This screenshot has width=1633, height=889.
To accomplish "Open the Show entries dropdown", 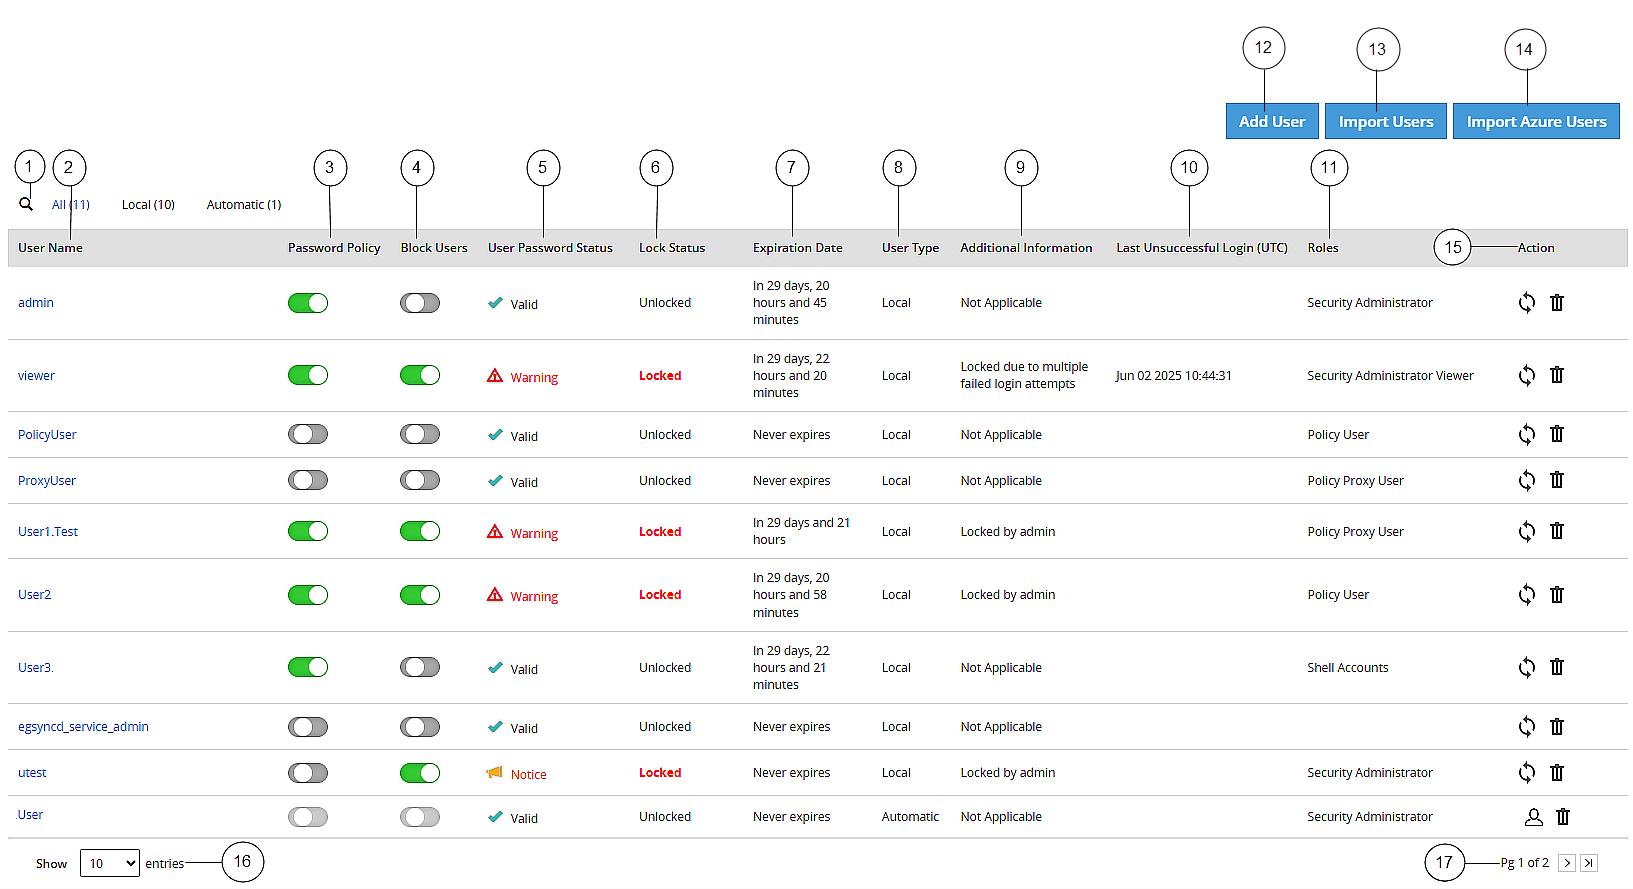I will [110, 863].
